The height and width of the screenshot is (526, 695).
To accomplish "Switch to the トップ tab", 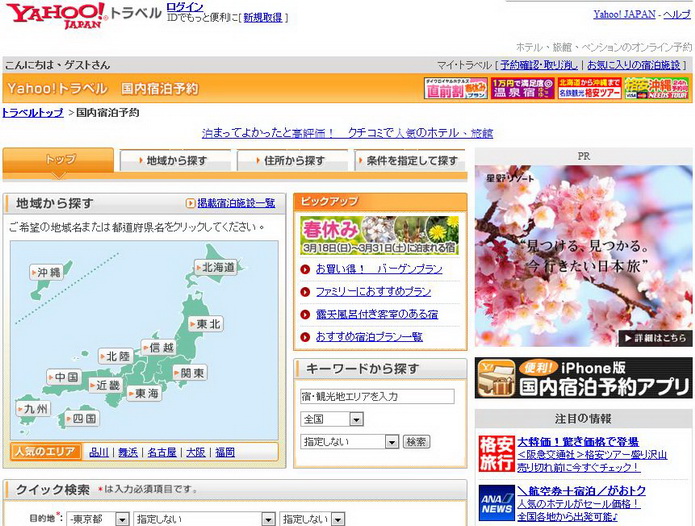I will [x=59, y=160].
